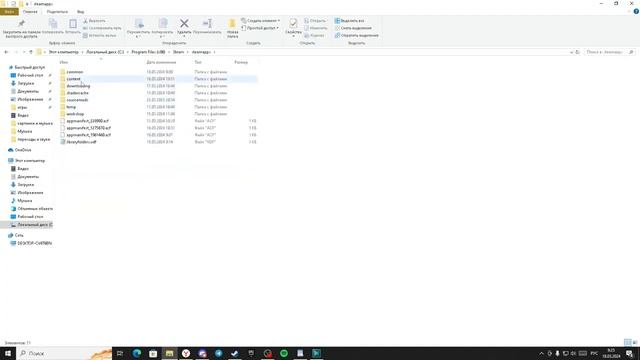The image size is (640, 360).
Task: Select the sourcemods folder
Action: pos(77,100)
